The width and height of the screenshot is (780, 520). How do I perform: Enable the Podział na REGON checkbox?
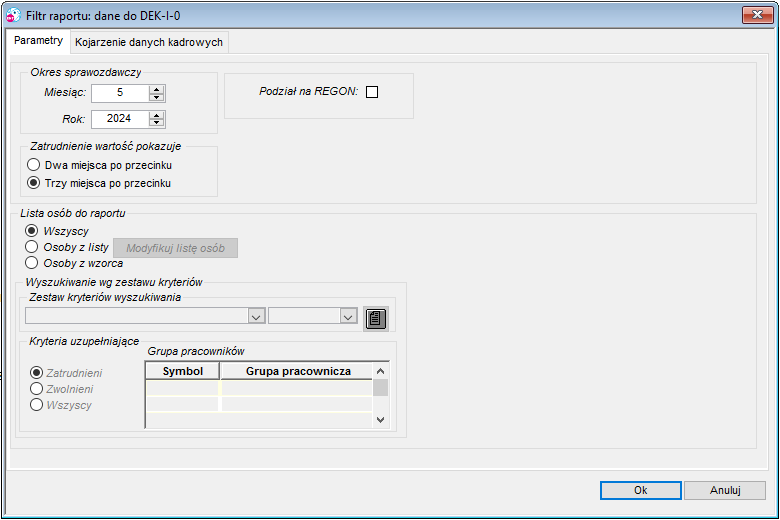(x=372, y=92)
